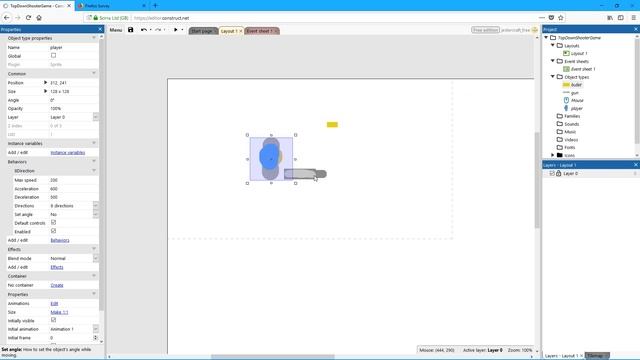Screen dimensions: 640x360
Task: Click the browser bookmark star icon
Action: pyautogui.click(x=561, y=18)
